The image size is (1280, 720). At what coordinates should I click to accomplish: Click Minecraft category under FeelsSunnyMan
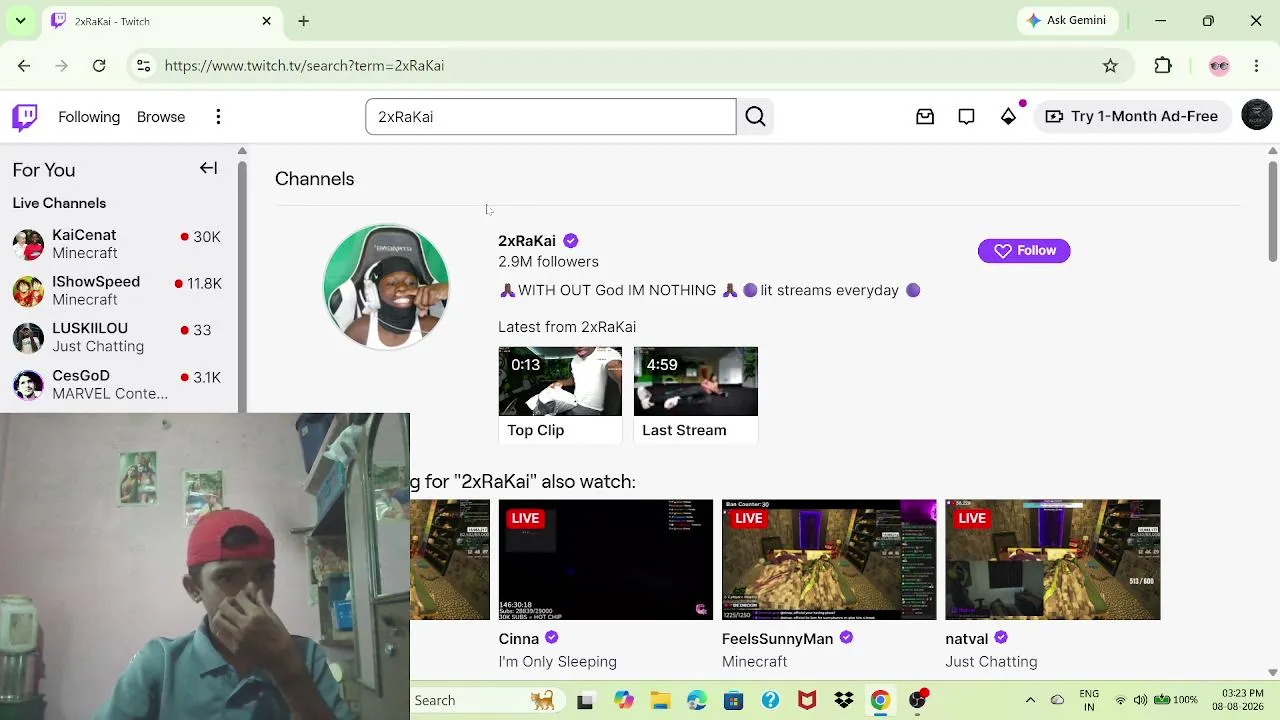pos(755,662)
